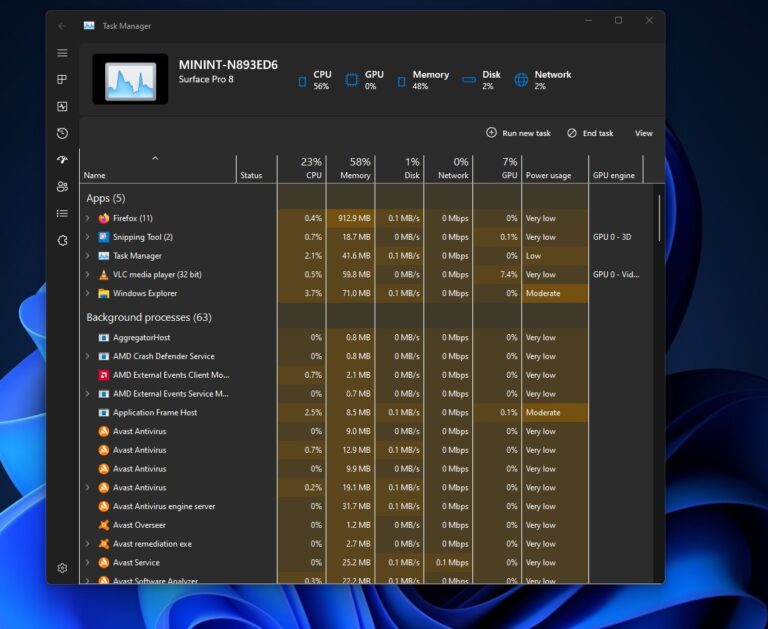
Task: Select the Application Frame Host row
Action: [366, 412]
